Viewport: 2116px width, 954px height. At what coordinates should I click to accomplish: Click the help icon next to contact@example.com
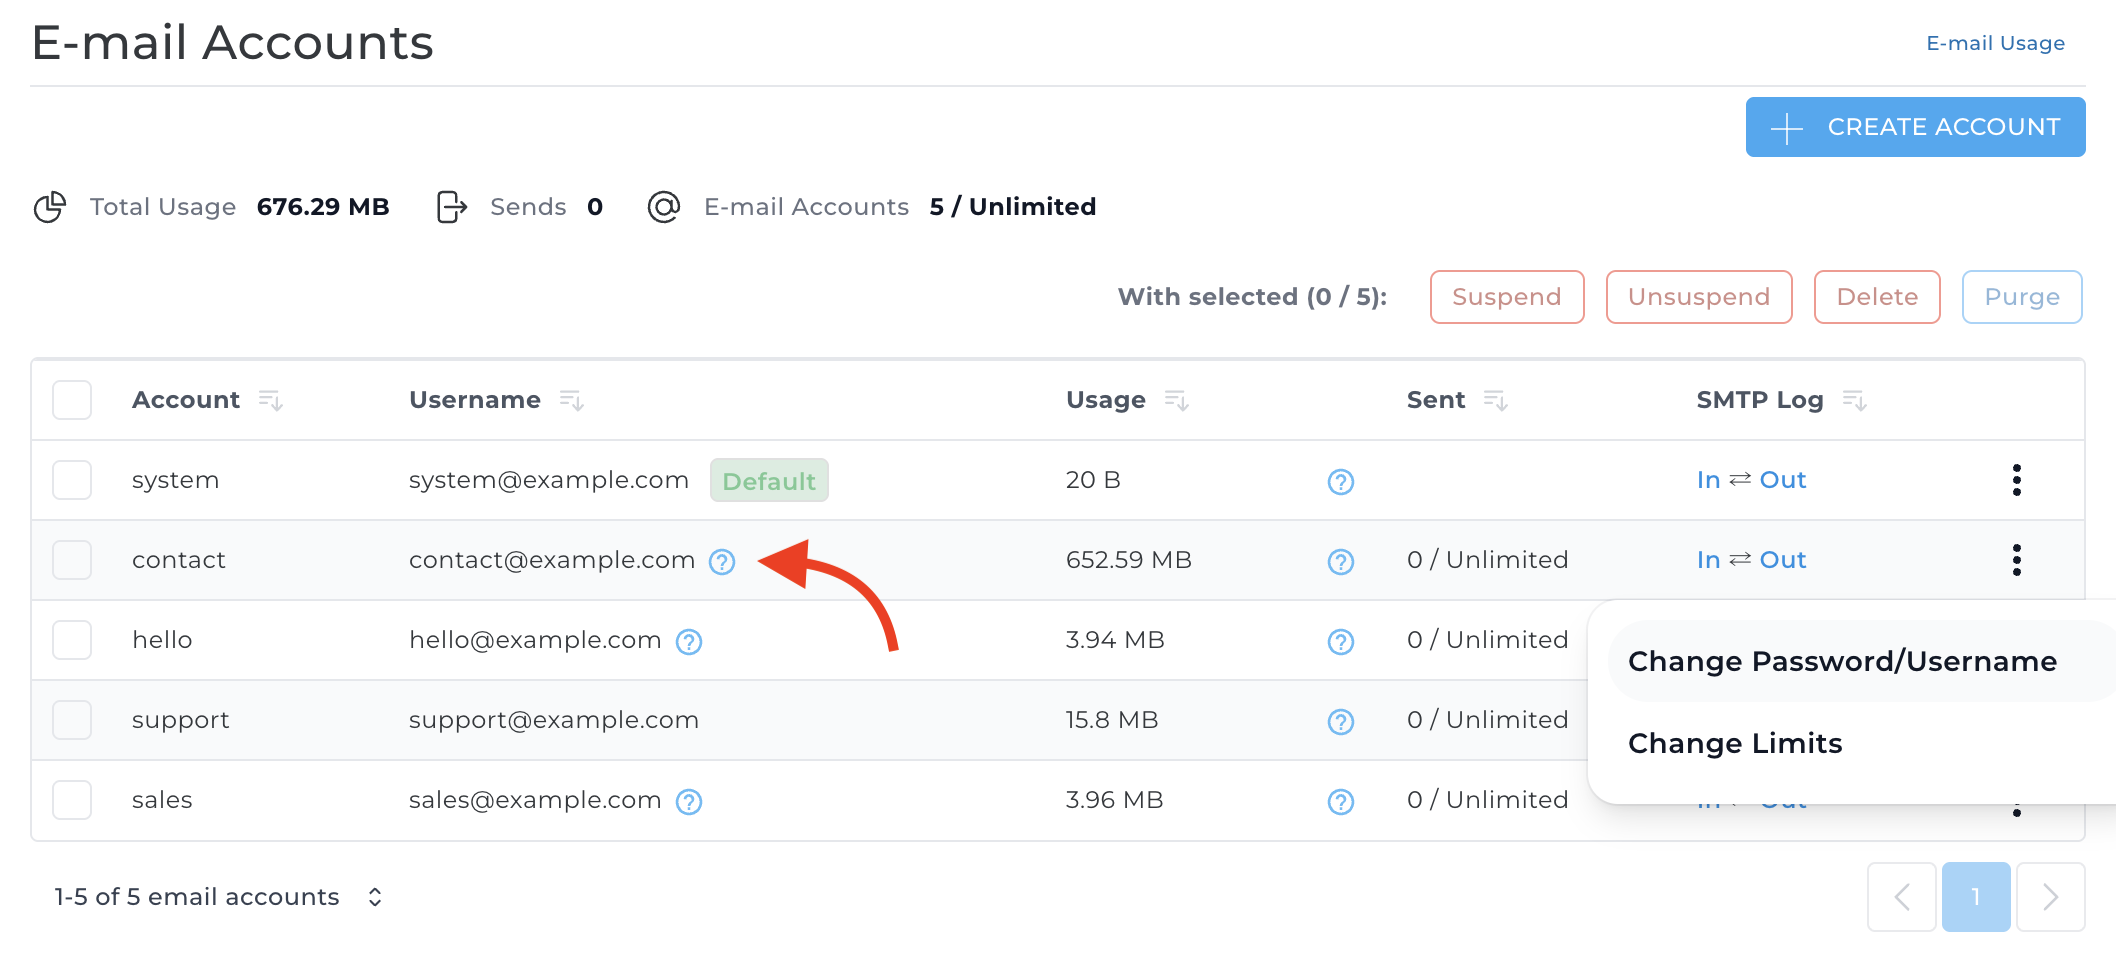click(721, 562)
